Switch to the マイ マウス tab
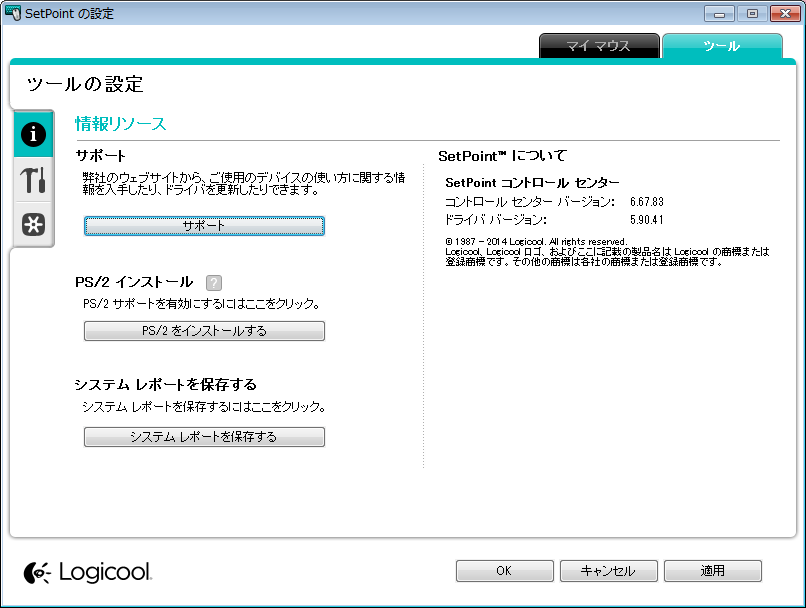The image size is (806, 608). click(x=599, y=46)
